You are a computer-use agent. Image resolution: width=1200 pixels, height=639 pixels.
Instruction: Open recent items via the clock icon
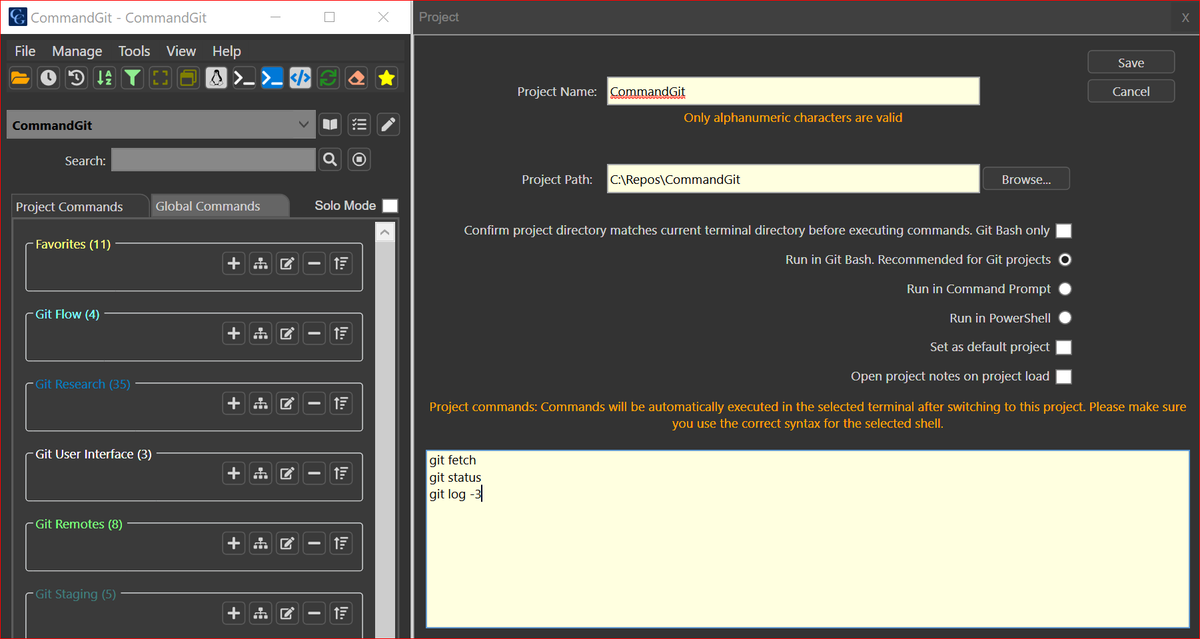(x=48, y=77)
